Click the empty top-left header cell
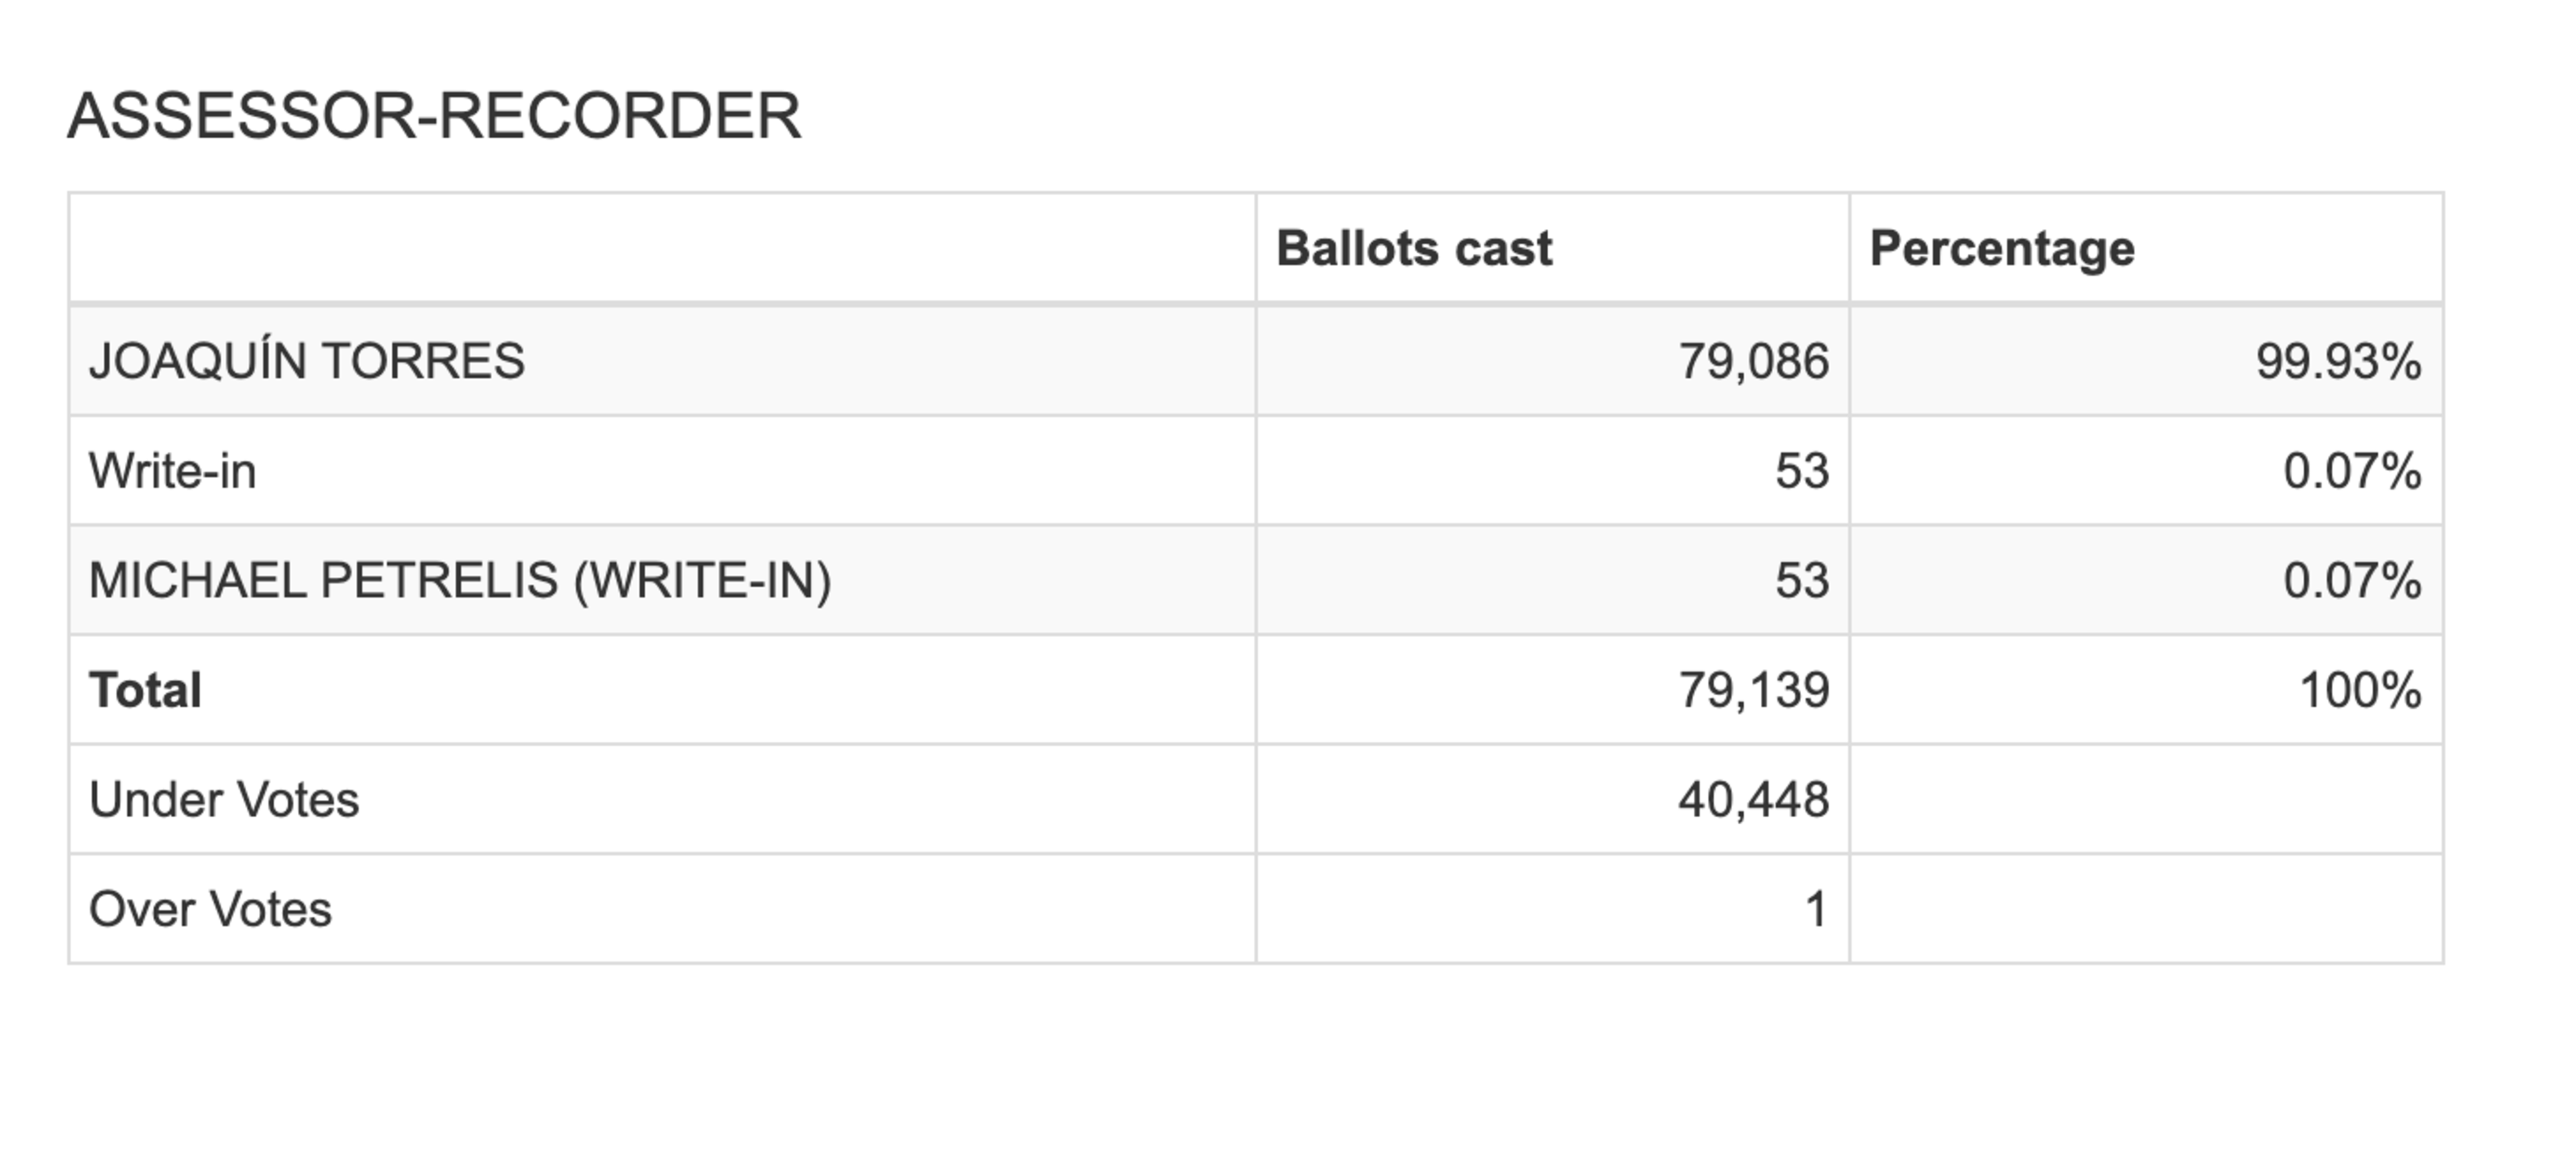 (x=662, y=248)
